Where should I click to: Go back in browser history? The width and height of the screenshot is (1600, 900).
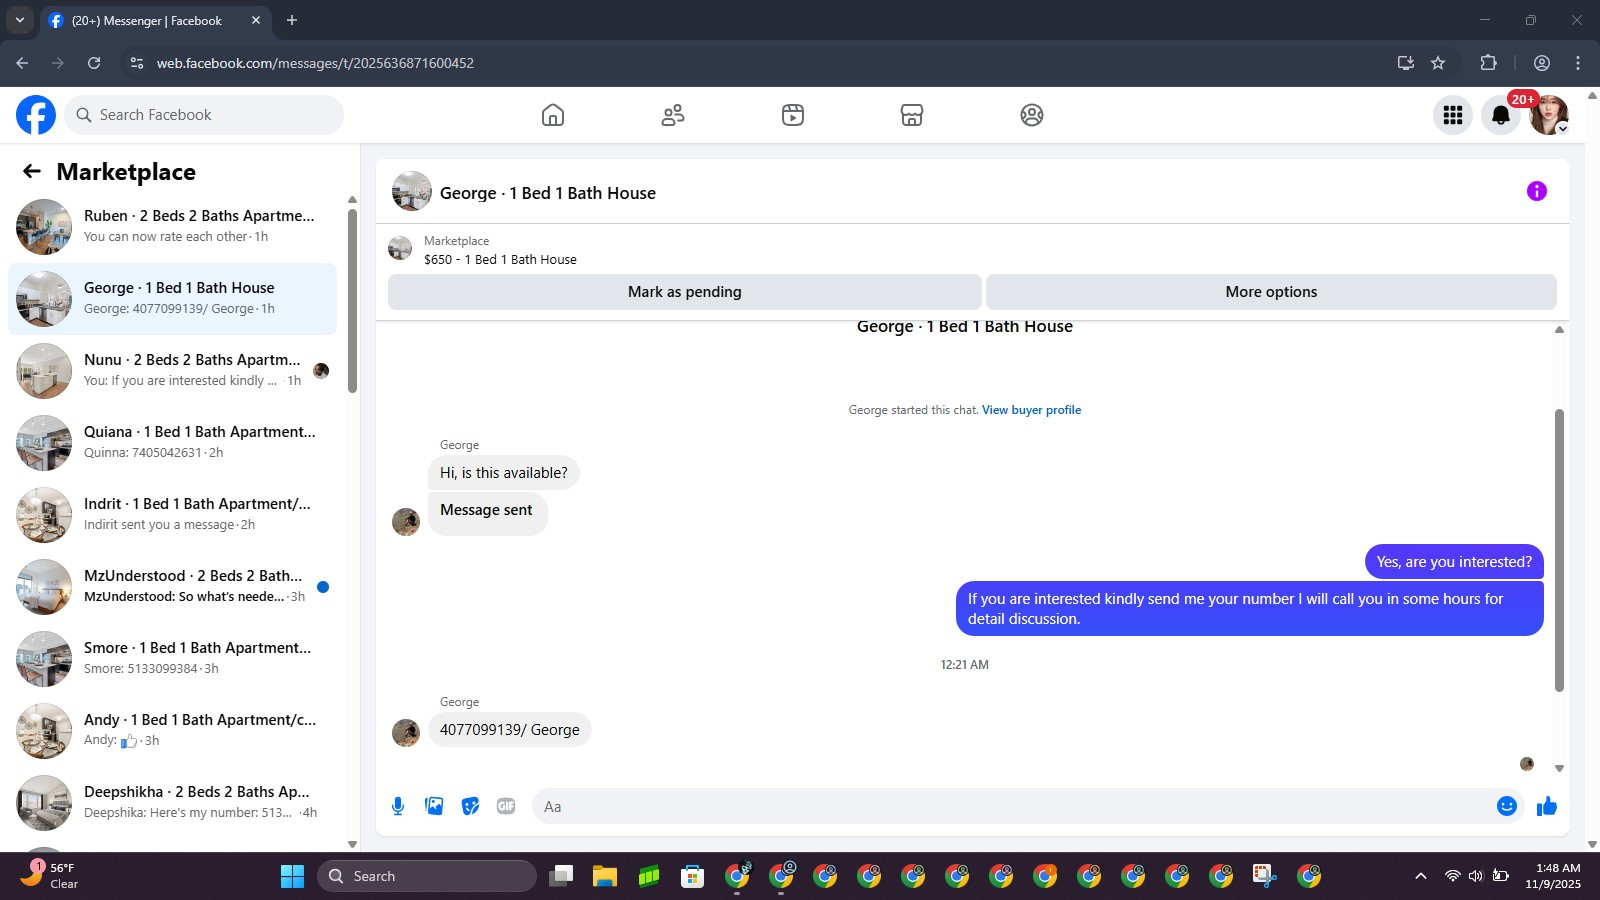coord(22,63)
